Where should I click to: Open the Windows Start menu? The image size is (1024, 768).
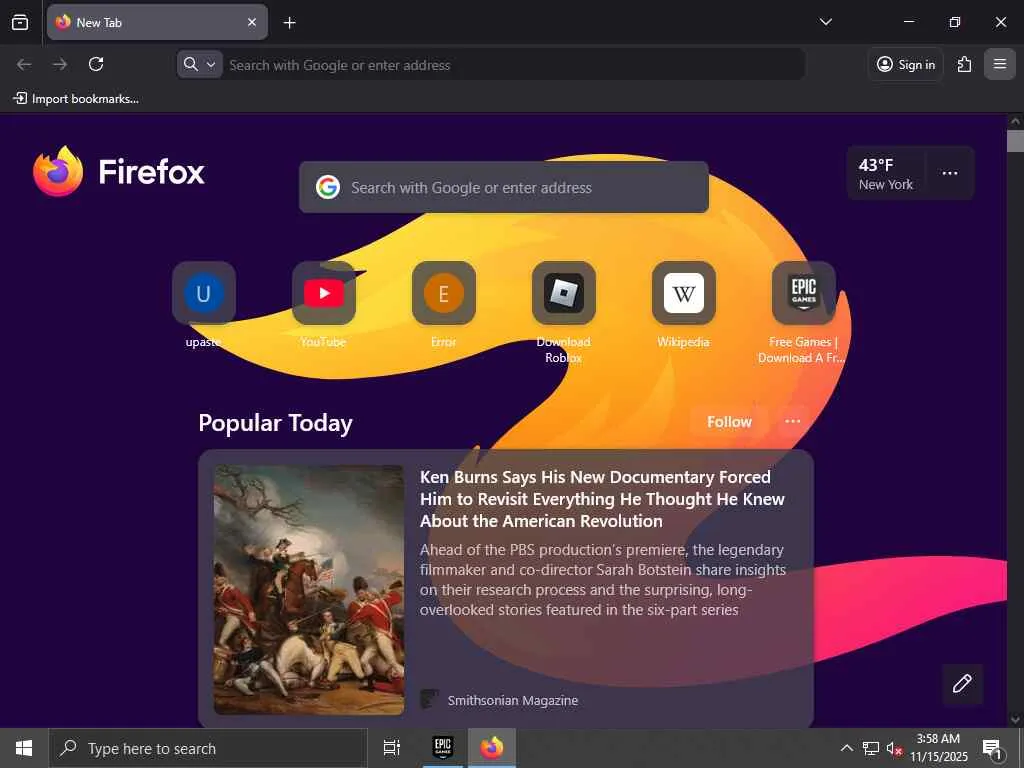pyautogui.click(x=24, y=748)
